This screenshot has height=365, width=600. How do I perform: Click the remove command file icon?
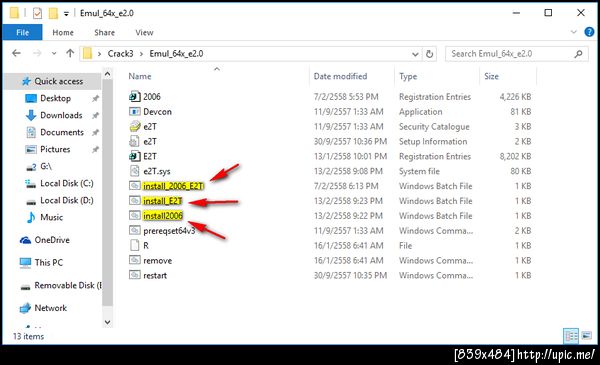(x=134, y=260)
